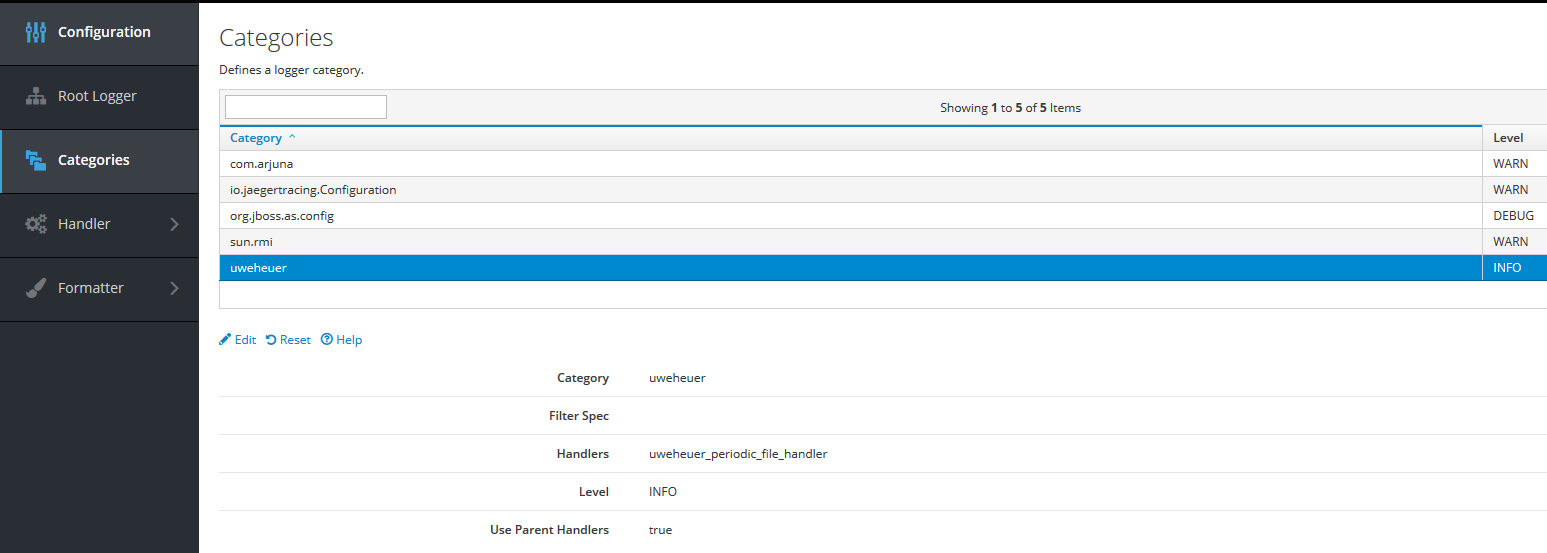Image resolution: width=1547 pixels, height=553 pixels.
Task: Click the Root Logger hierarchy icon
Action: [x=36, y=96]
